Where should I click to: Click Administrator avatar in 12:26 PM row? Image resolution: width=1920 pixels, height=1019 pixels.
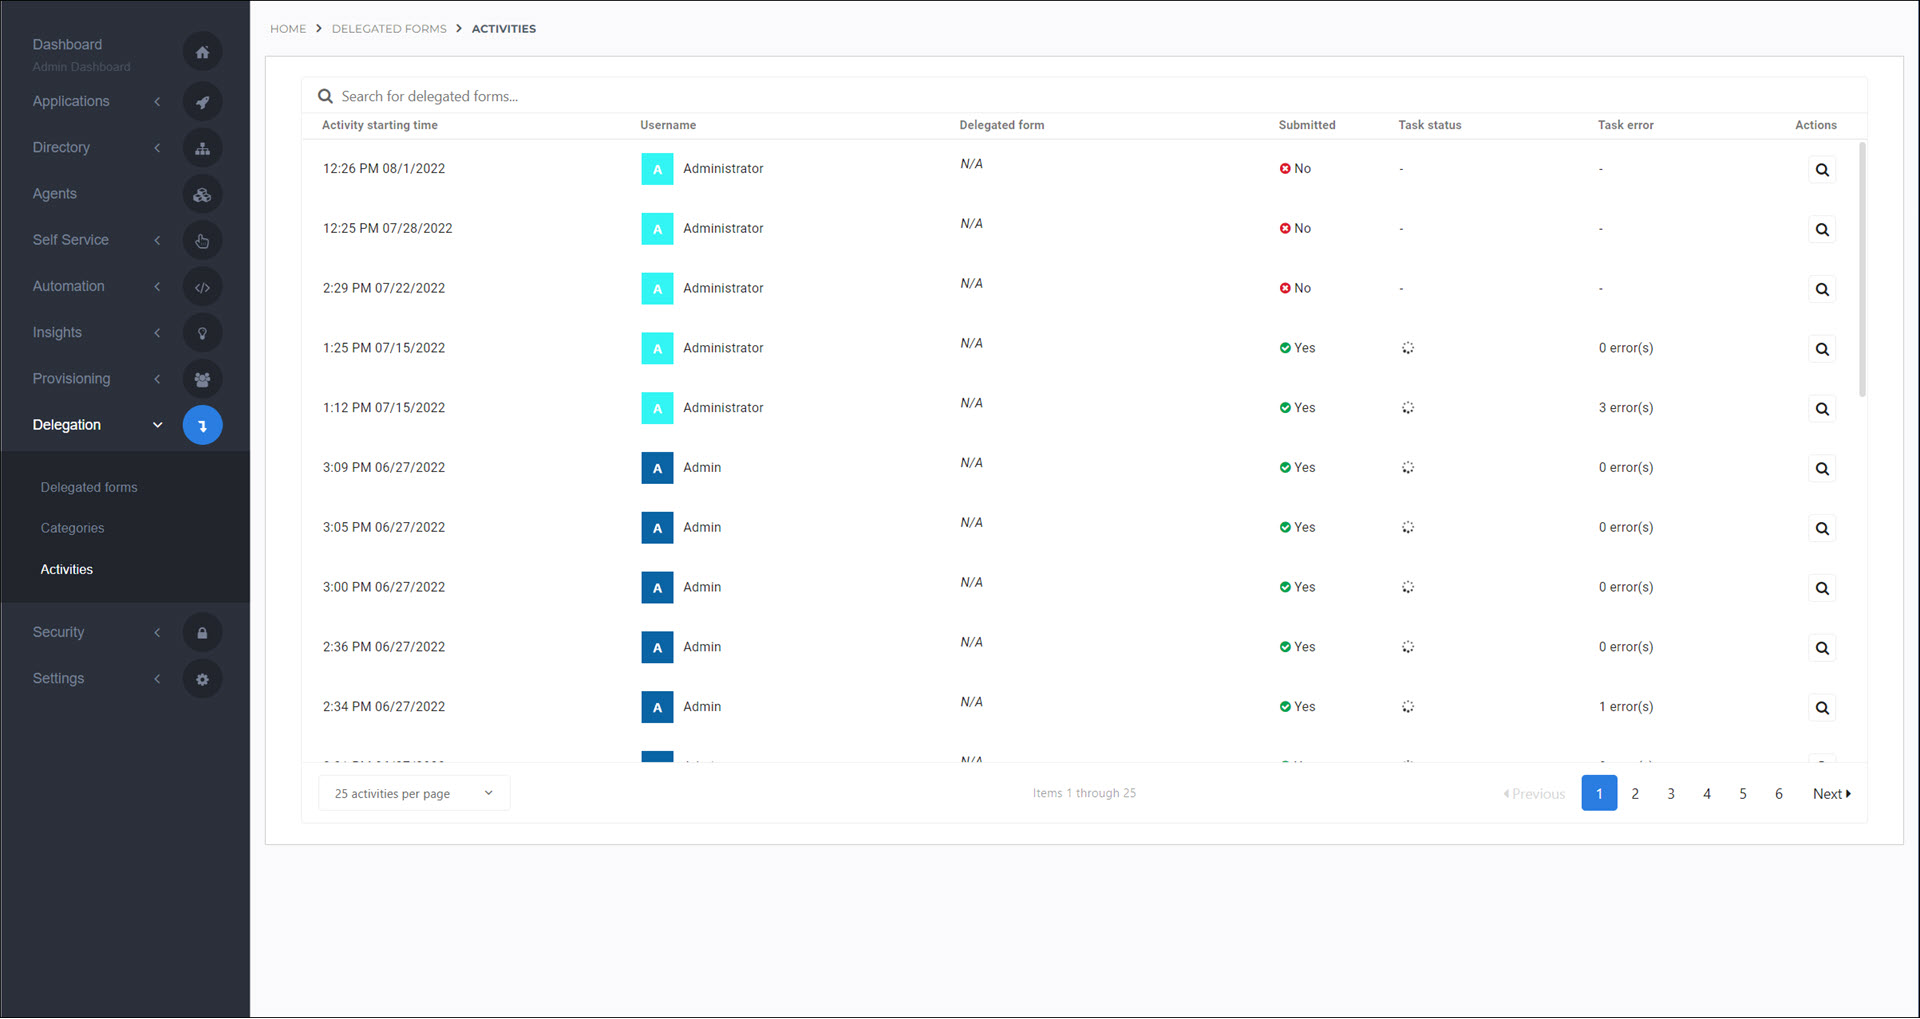pos(657,169)
